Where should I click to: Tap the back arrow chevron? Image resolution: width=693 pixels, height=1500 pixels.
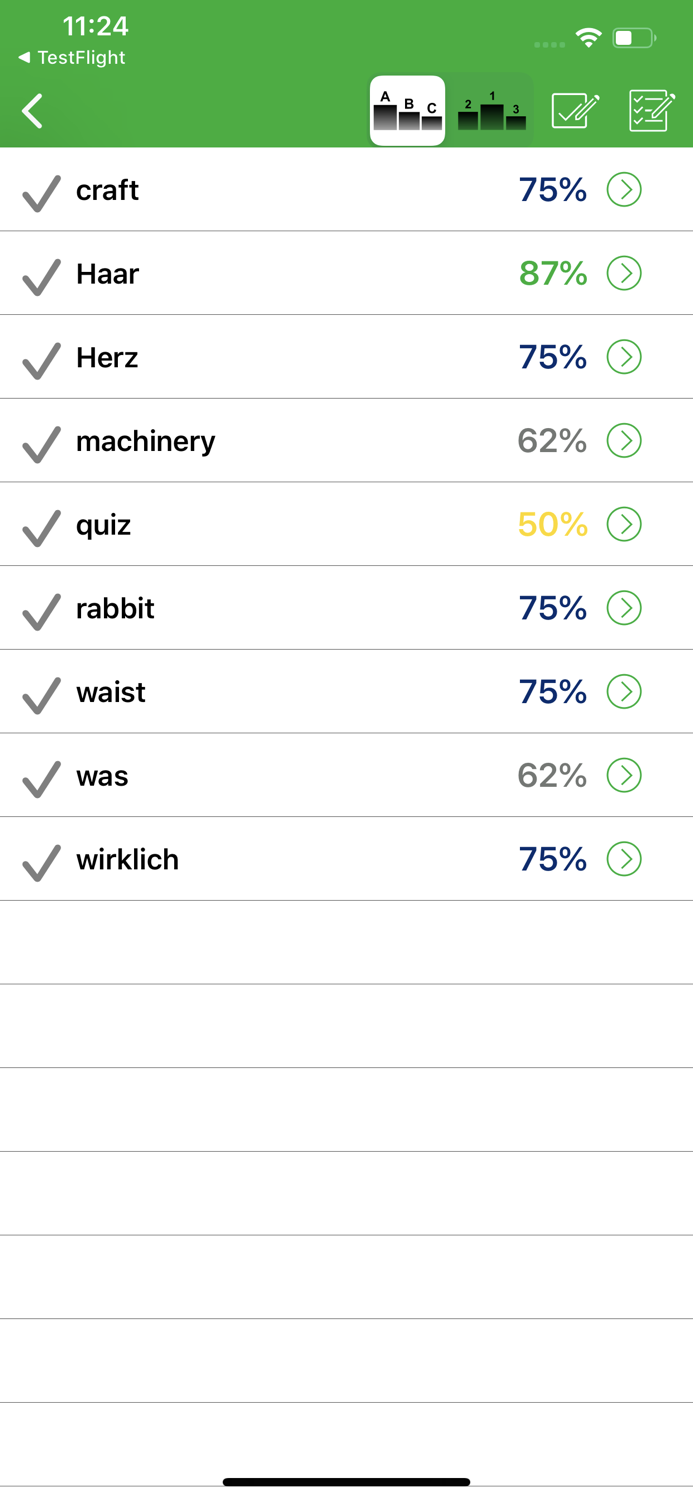31,111
